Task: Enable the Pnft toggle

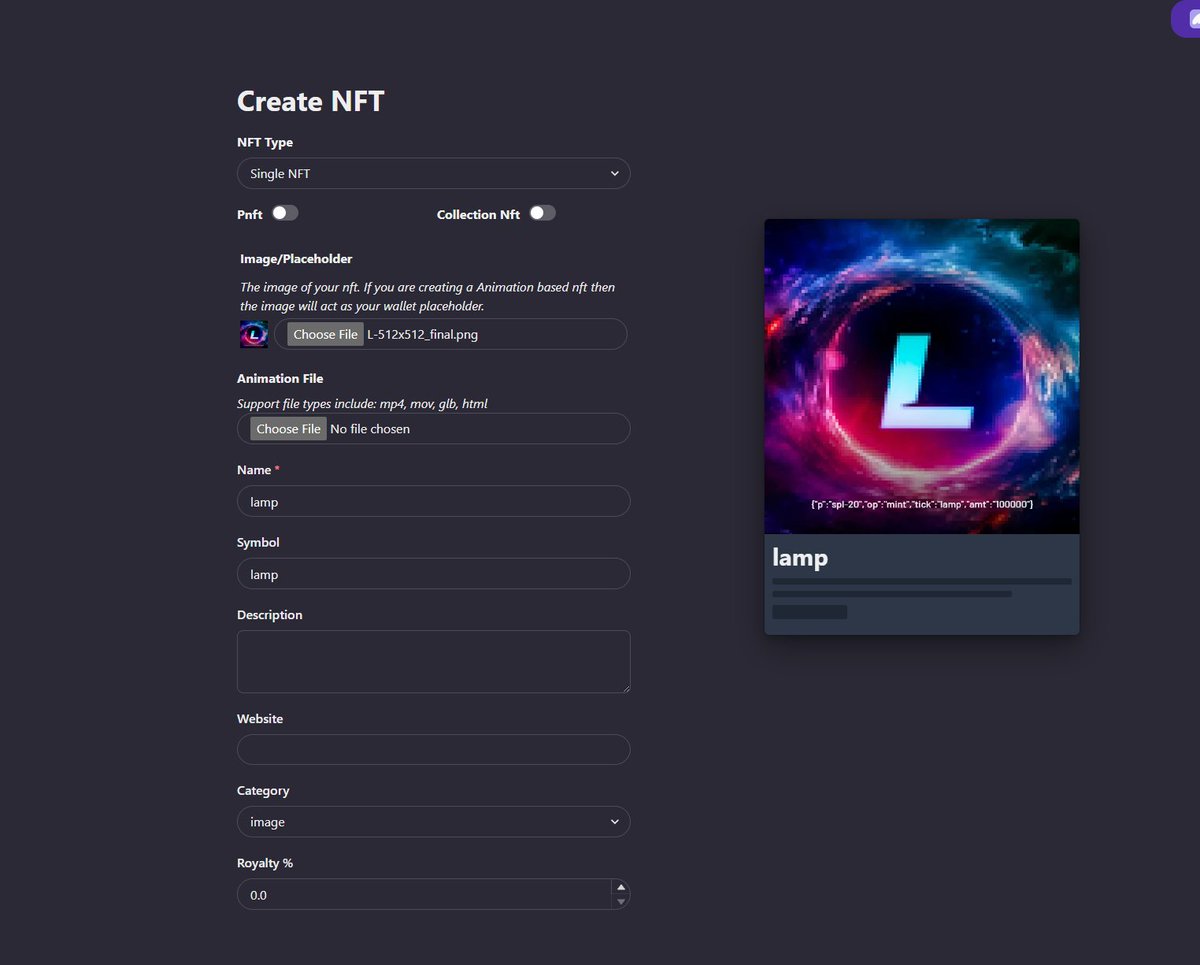Action: (x=285, y=213)
